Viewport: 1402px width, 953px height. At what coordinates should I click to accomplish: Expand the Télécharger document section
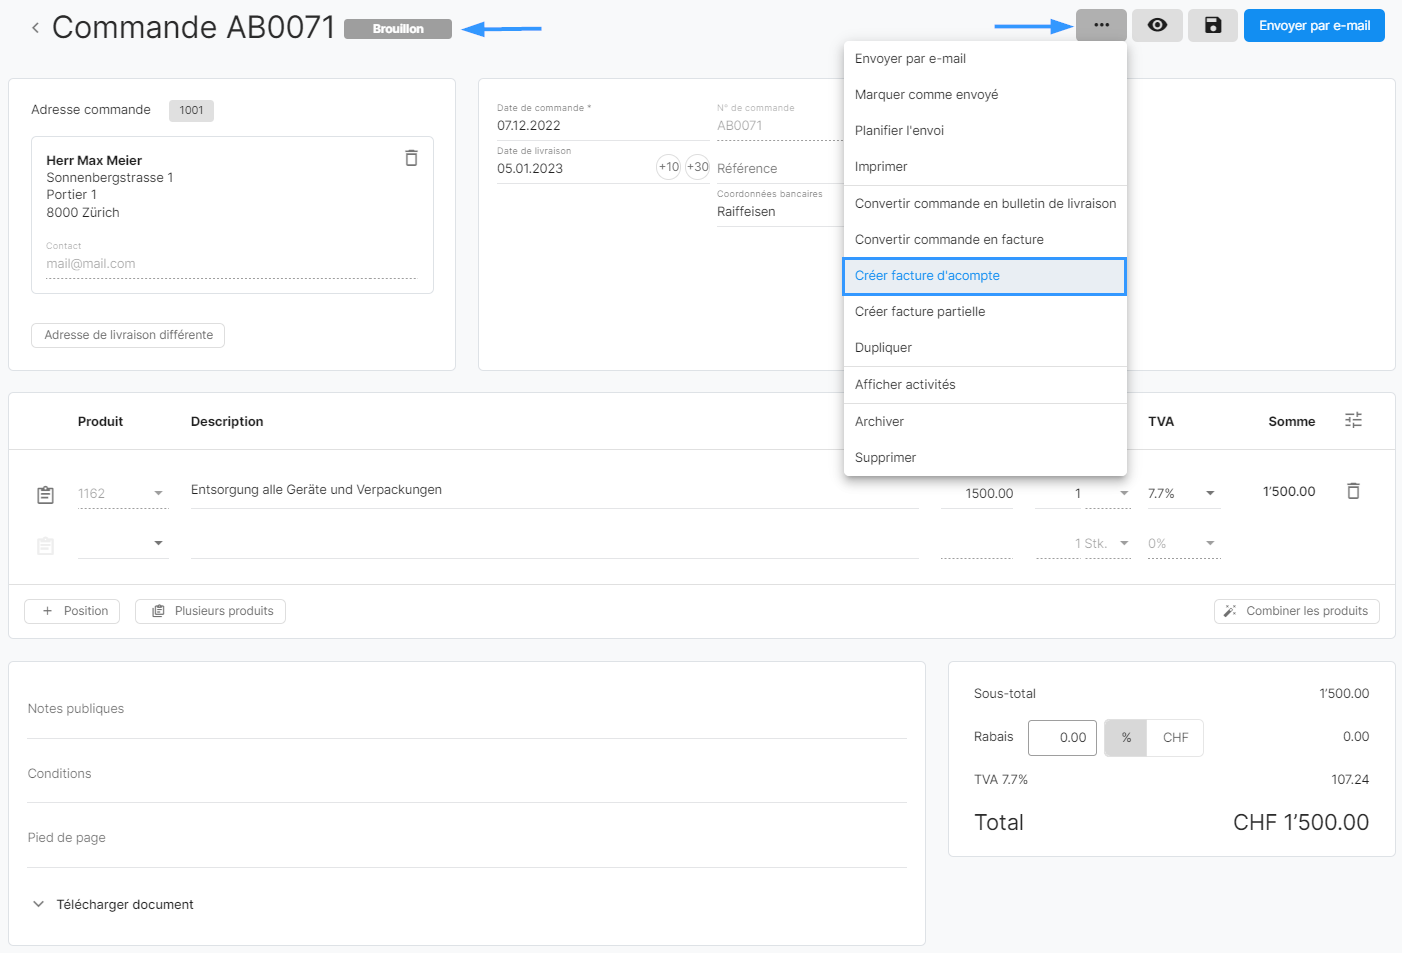tap(39, 904)
